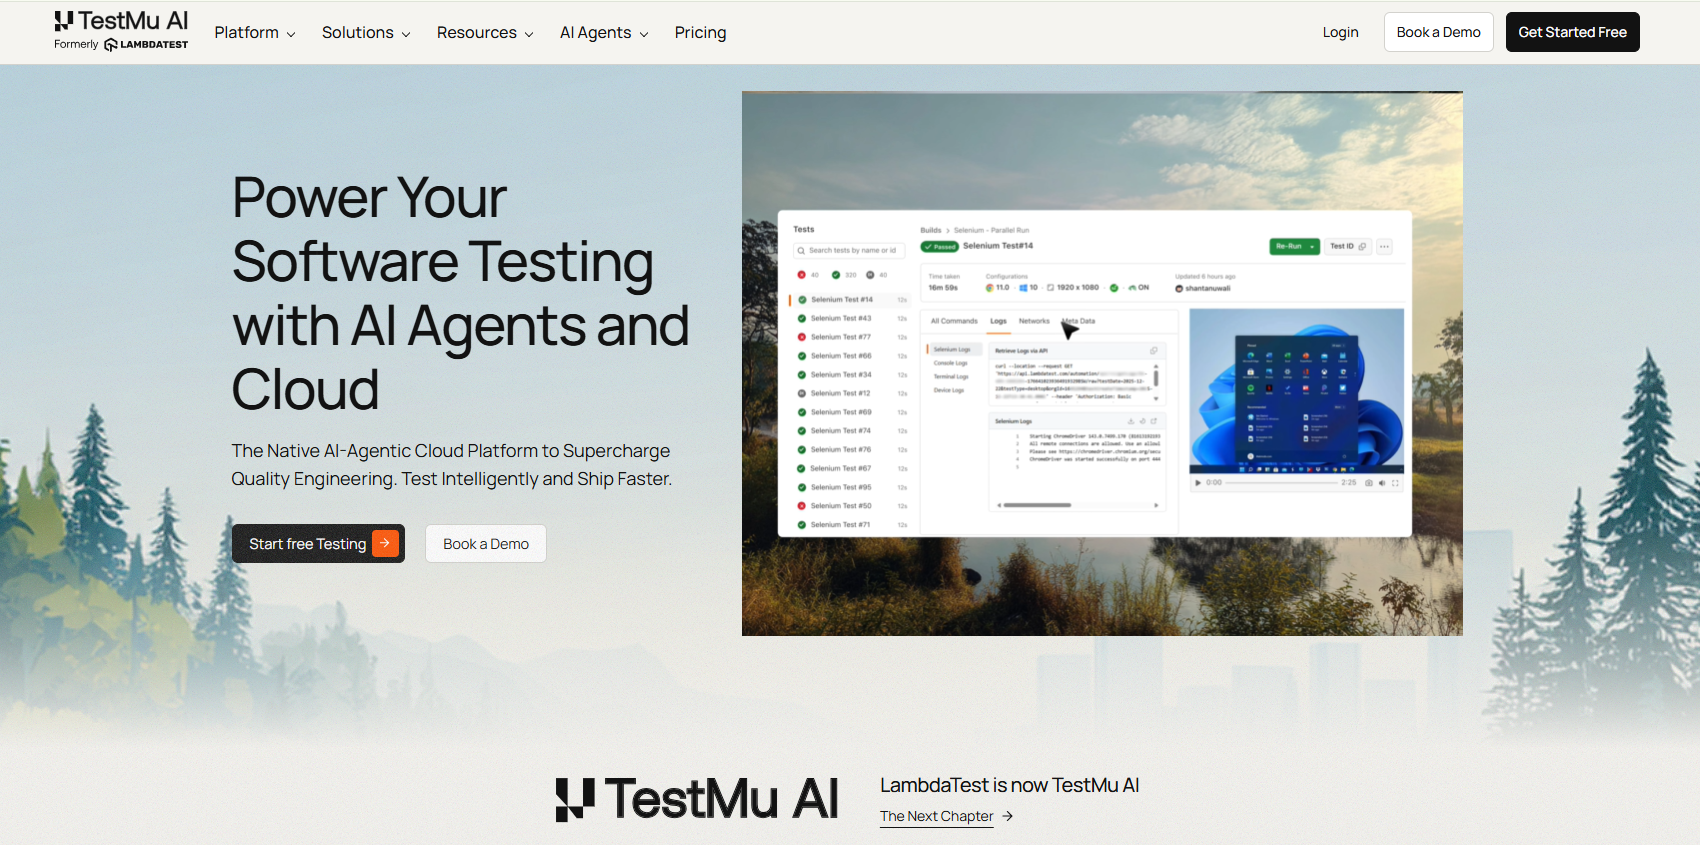Screen dimensions: 1700x845
Task: Click the Get Started Free button
Action: [1572, 32]
